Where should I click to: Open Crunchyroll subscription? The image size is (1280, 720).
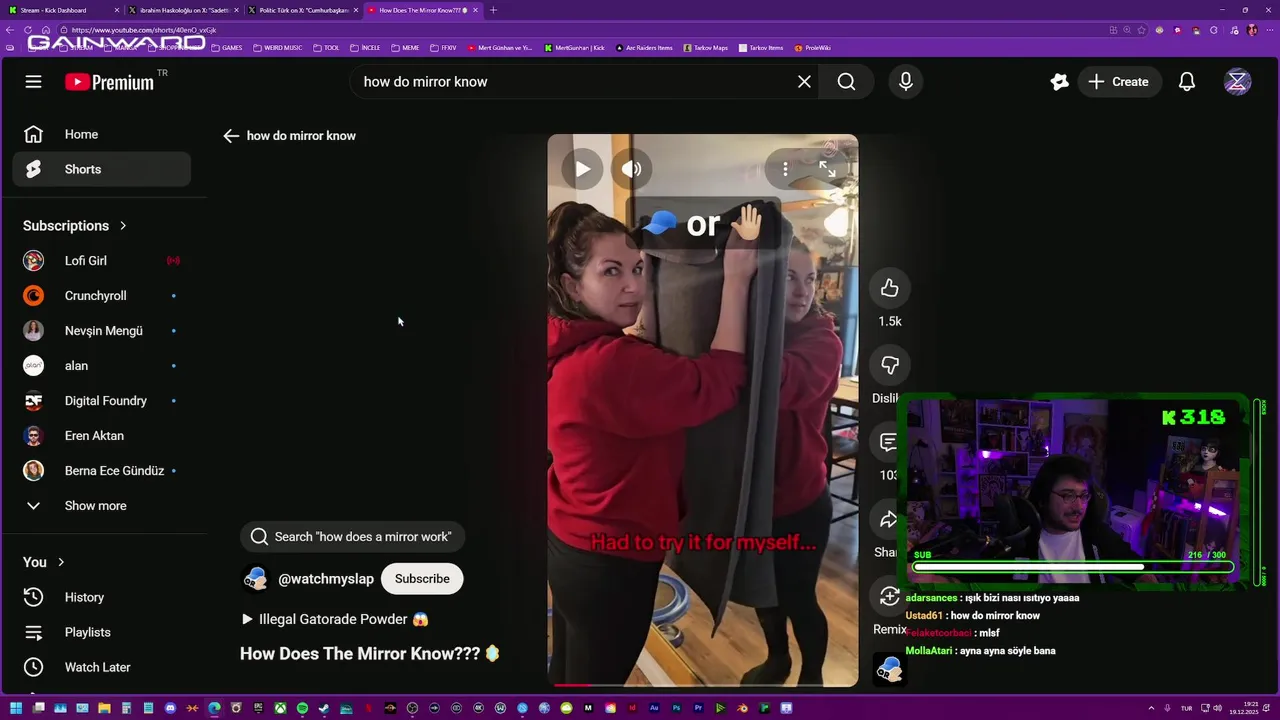[x=101, y=296]
